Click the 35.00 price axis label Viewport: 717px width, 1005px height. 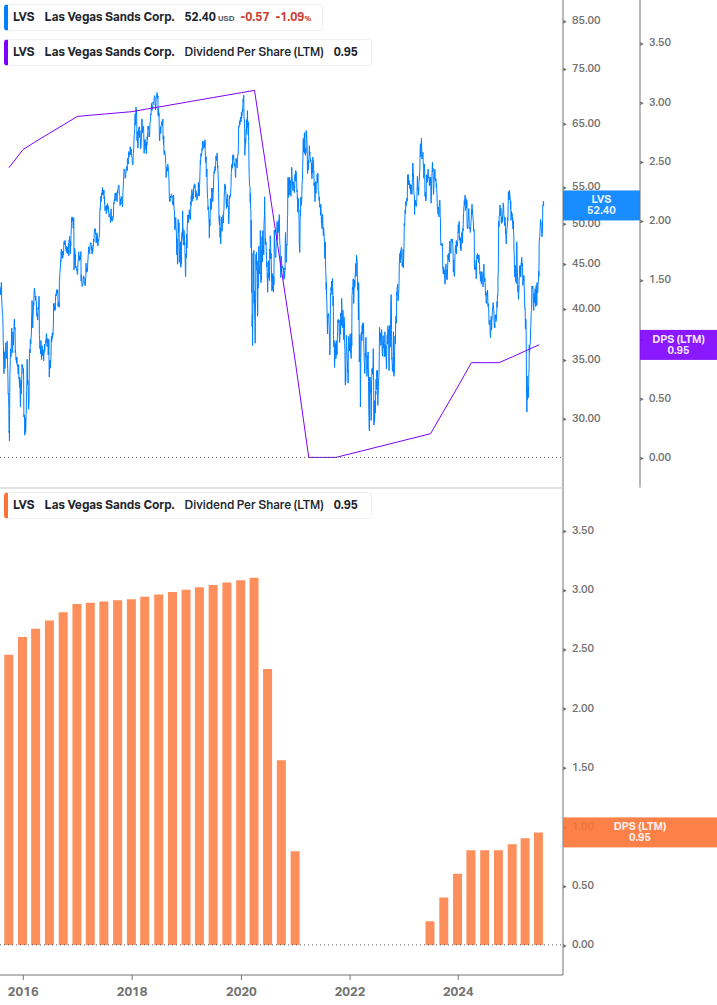[x=586, y=360]
